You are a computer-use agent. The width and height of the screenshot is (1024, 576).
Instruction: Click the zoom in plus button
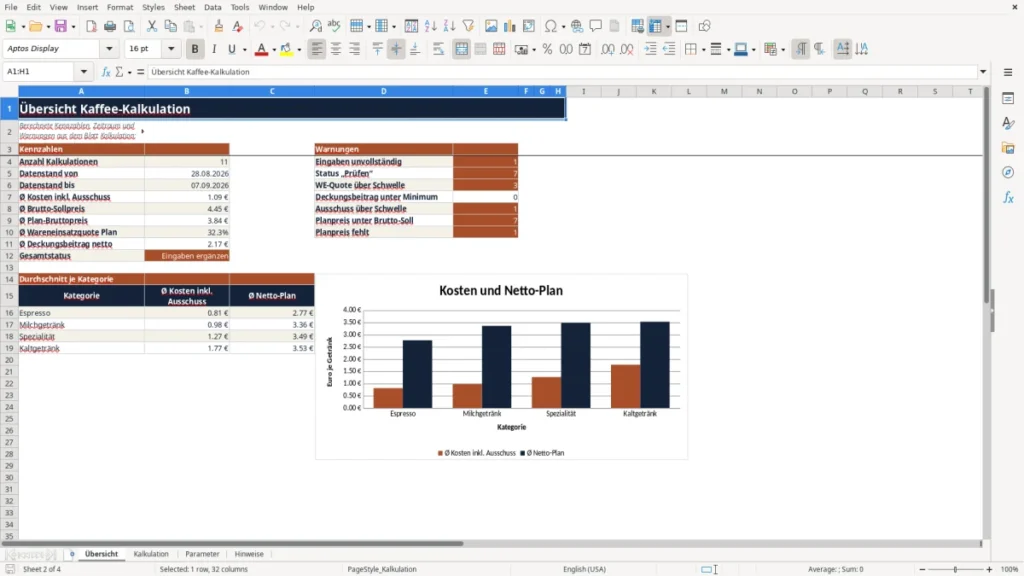click(989, 569)
